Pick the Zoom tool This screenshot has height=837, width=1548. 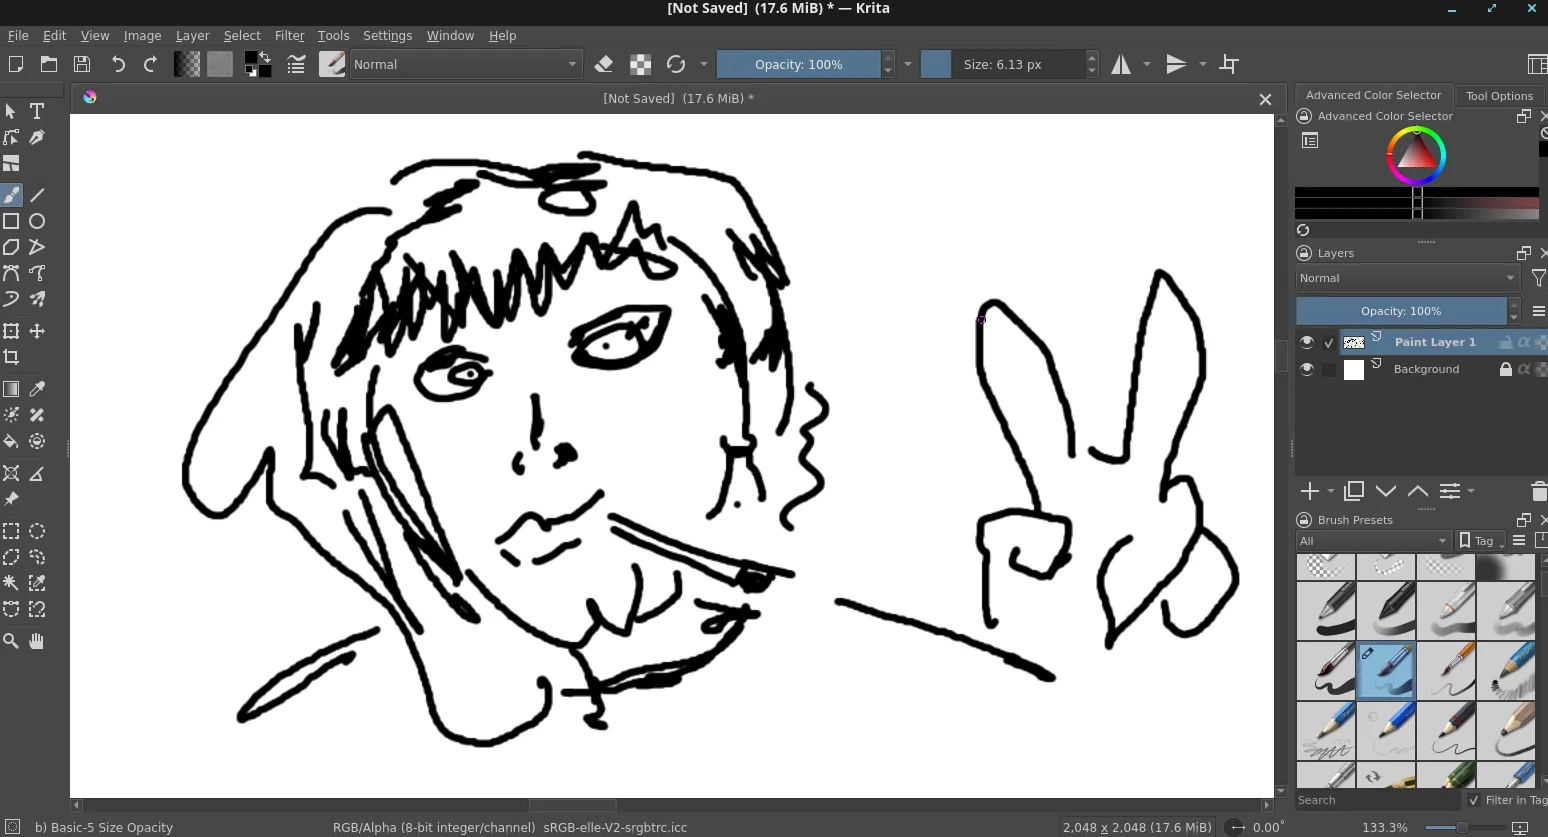(11, 641)
